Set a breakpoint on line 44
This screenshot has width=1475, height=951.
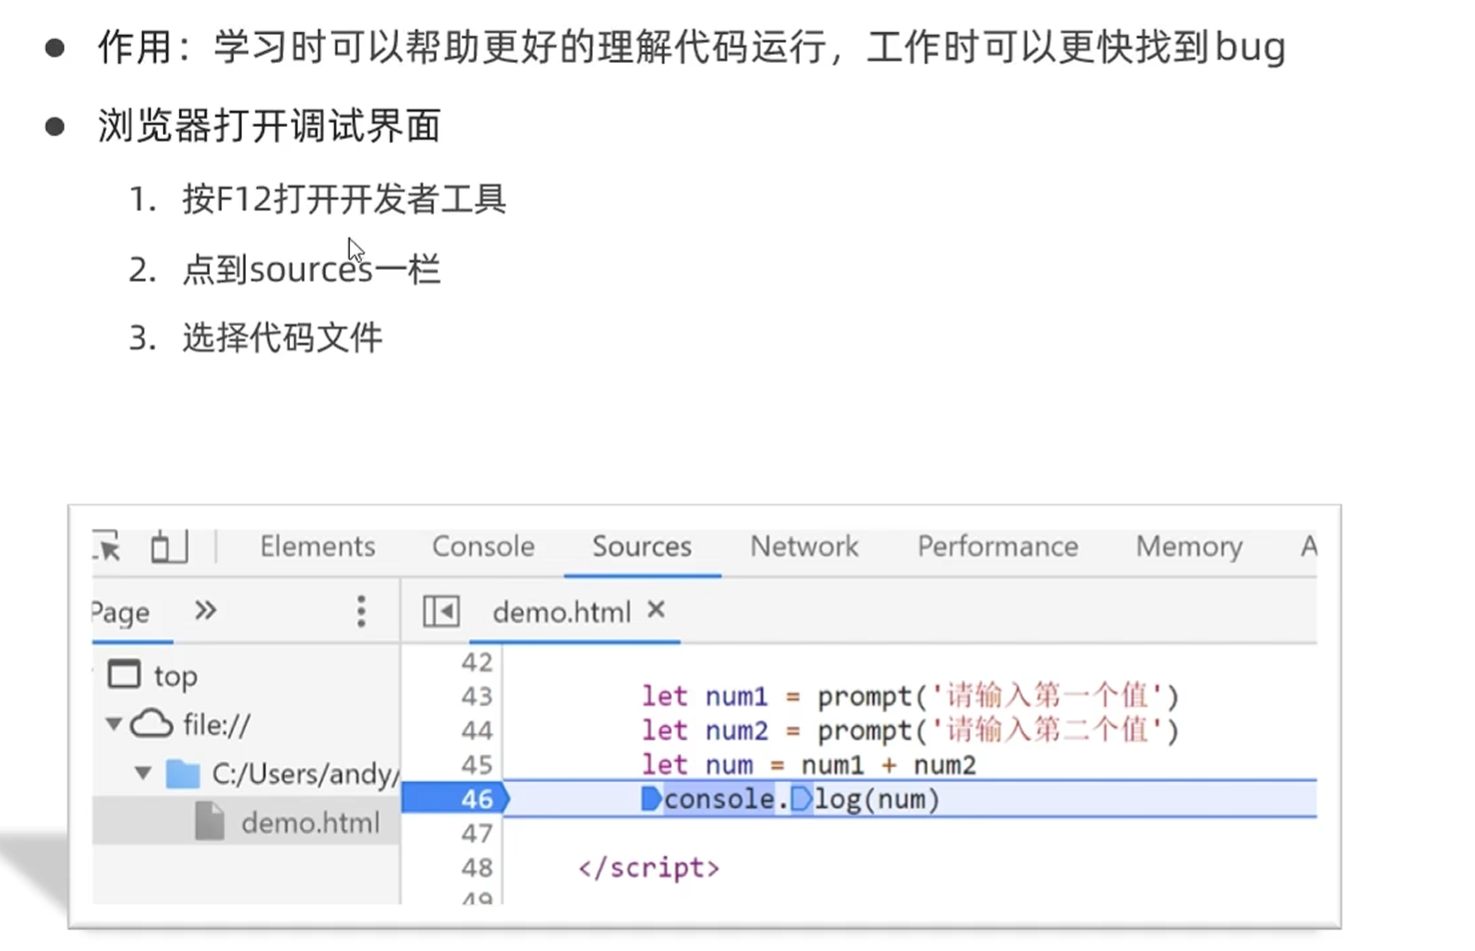tap(477, 731)
